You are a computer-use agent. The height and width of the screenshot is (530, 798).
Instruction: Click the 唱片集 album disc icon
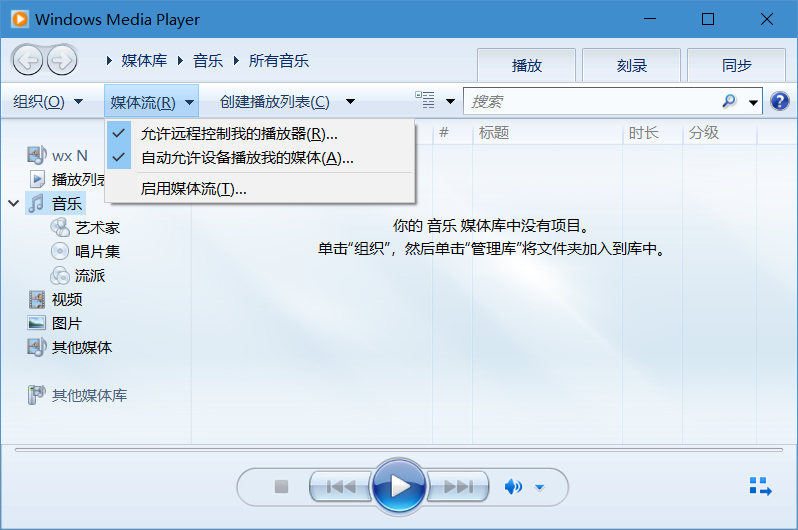[60, 251]
